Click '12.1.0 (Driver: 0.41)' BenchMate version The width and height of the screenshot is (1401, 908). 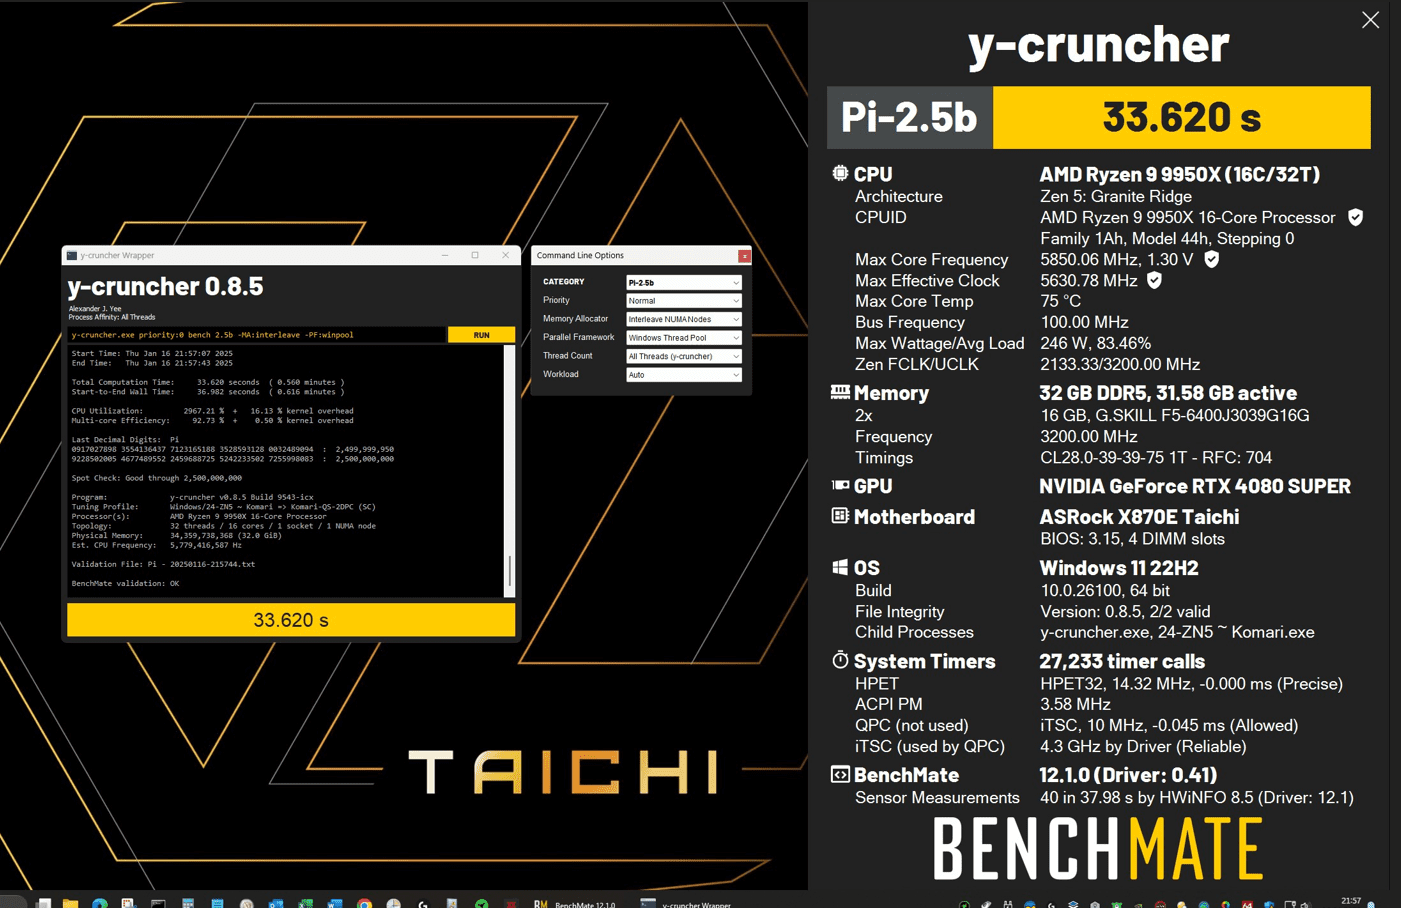[1128, 775]
